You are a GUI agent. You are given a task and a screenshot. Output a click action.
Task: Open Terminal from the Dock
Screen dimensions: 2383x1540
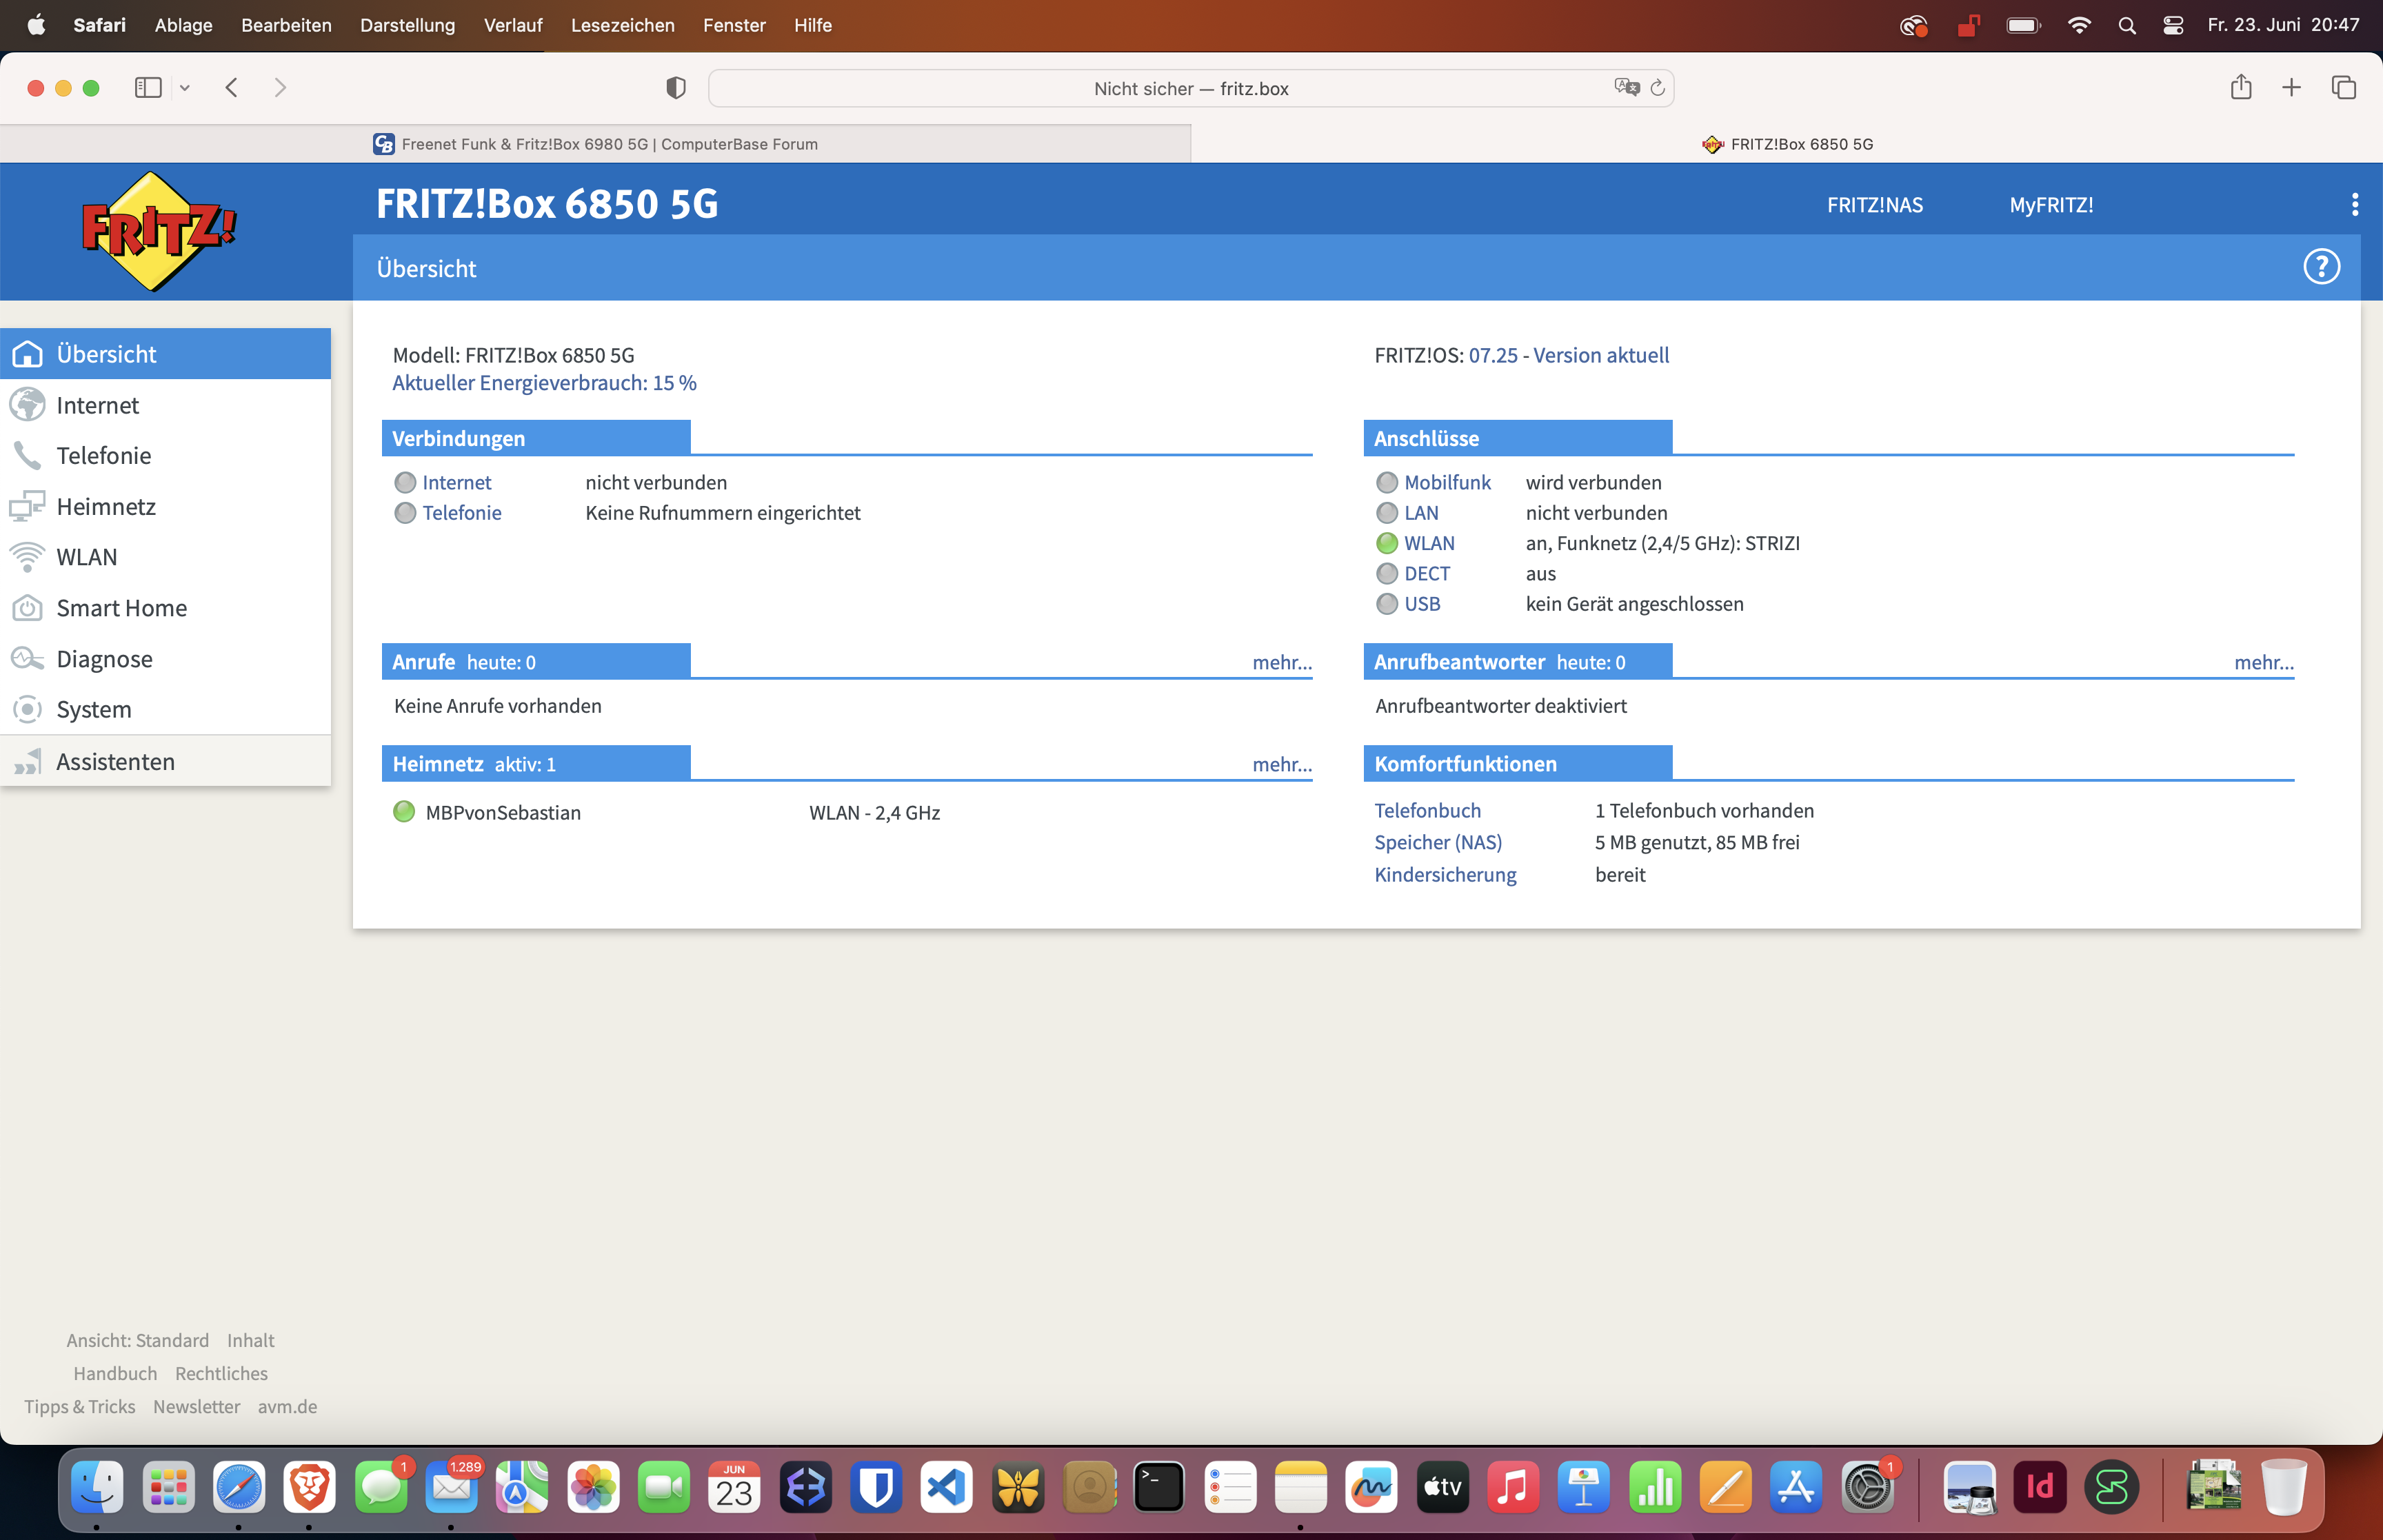[x=1158, y=1487]
